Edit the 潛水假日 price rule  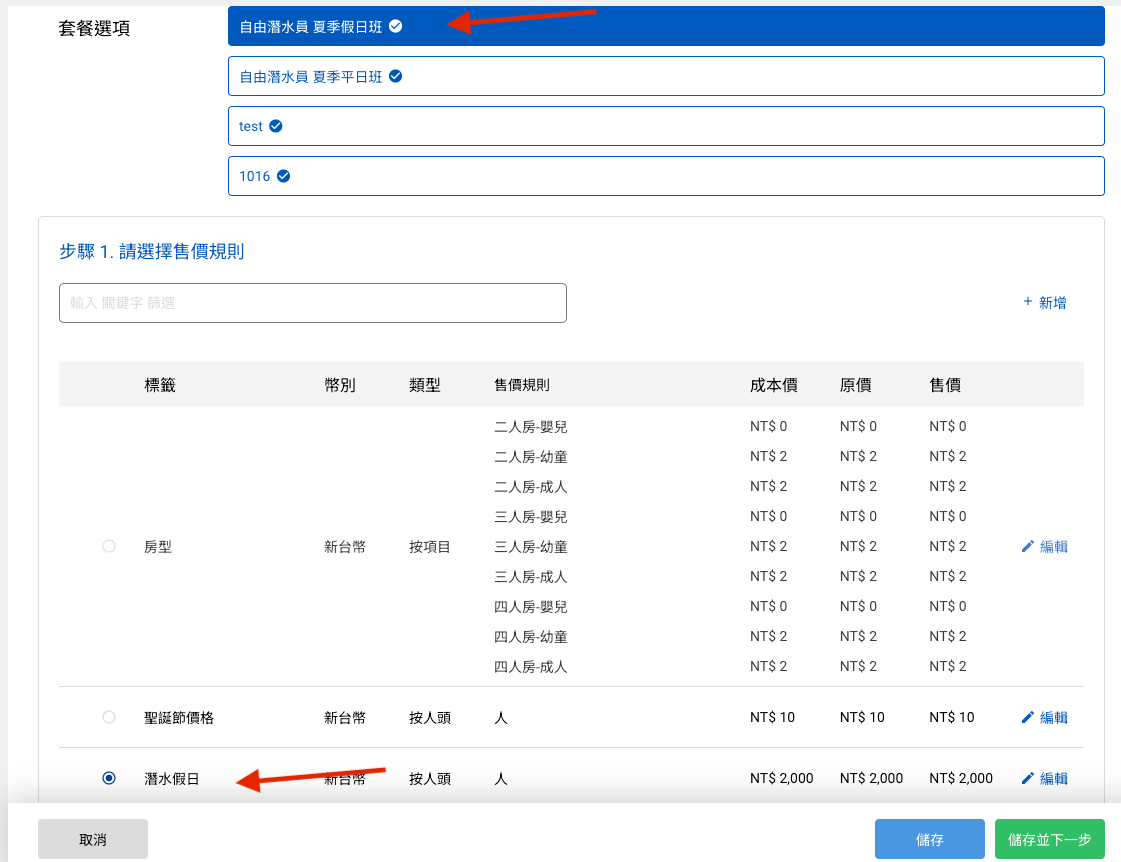(x=1045, y=778)
